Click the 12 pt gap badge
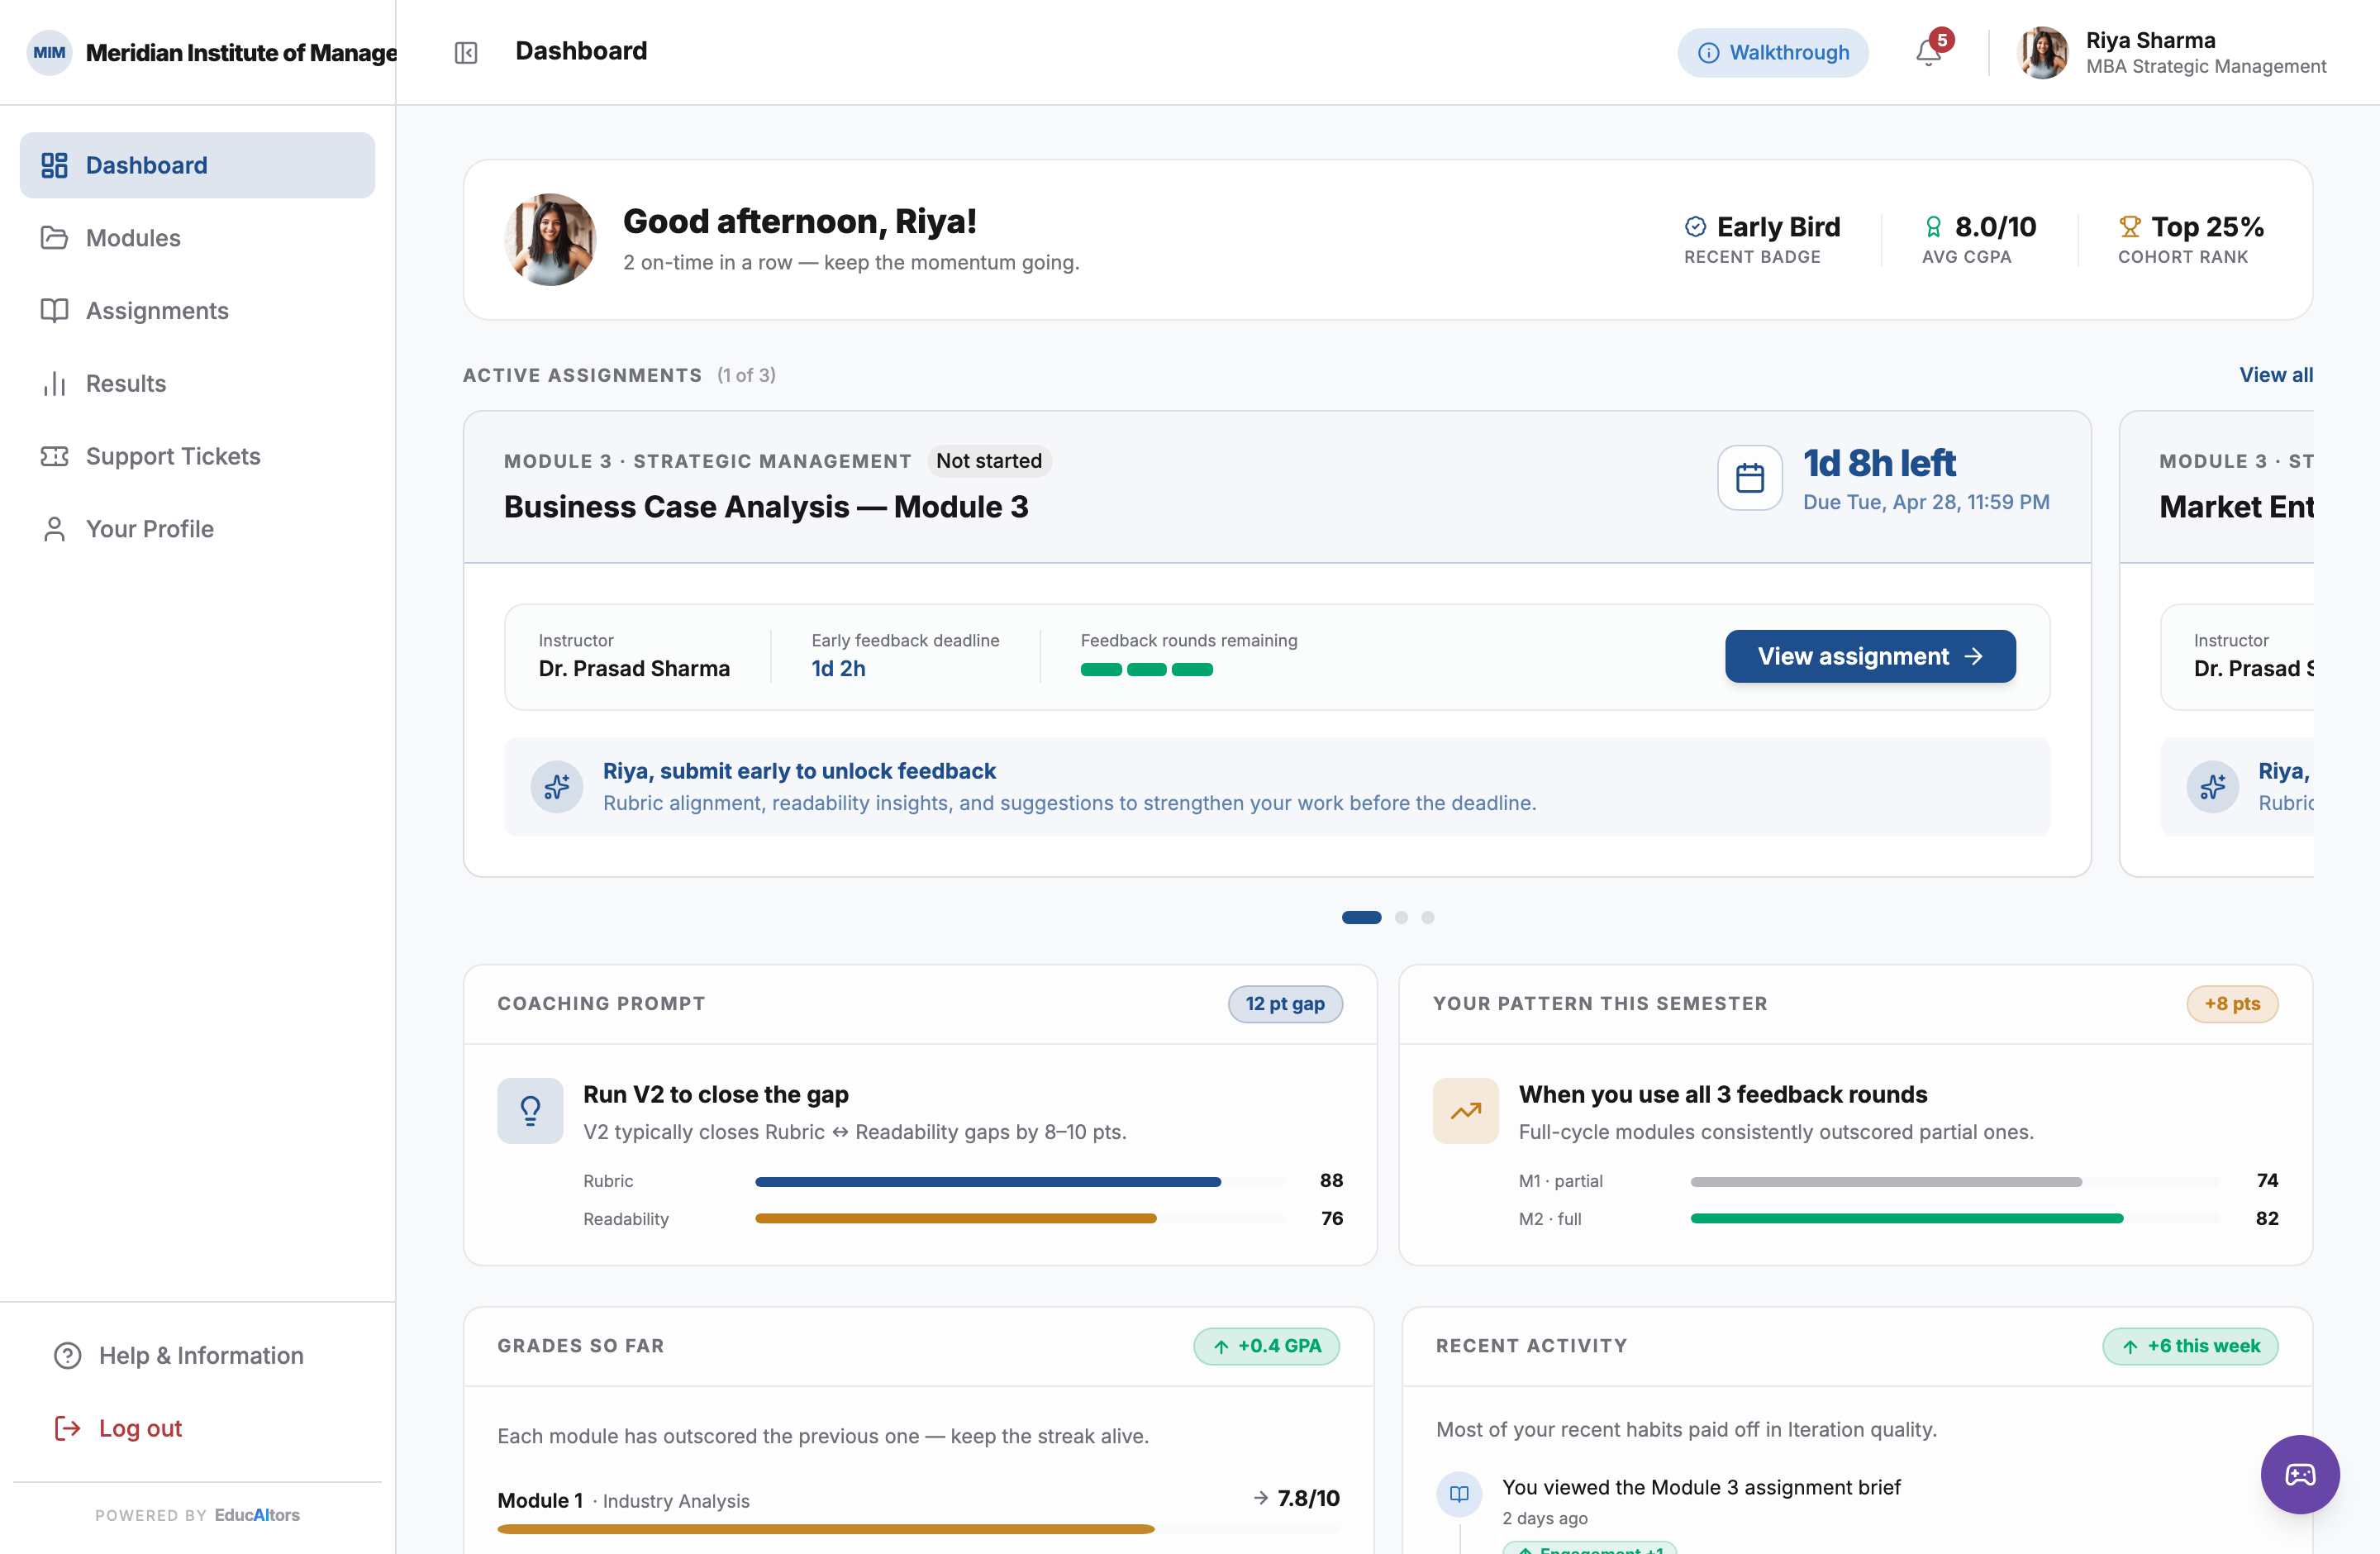Viewport: 2380px width, 1554px height. (x=1285, y=1004)
